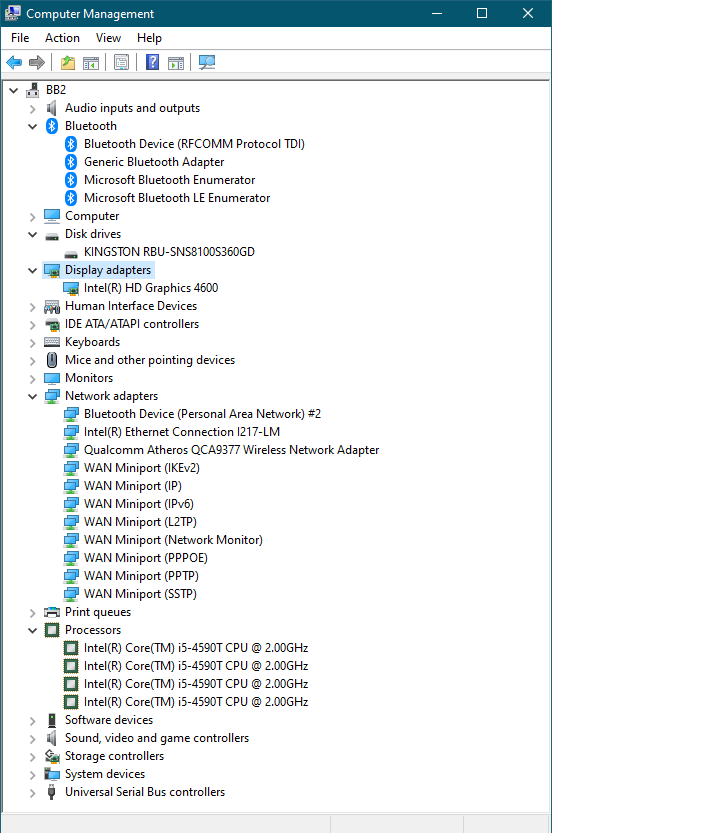Open the View menu
This screenshot has width=715, height=833.
click(108, 38)
